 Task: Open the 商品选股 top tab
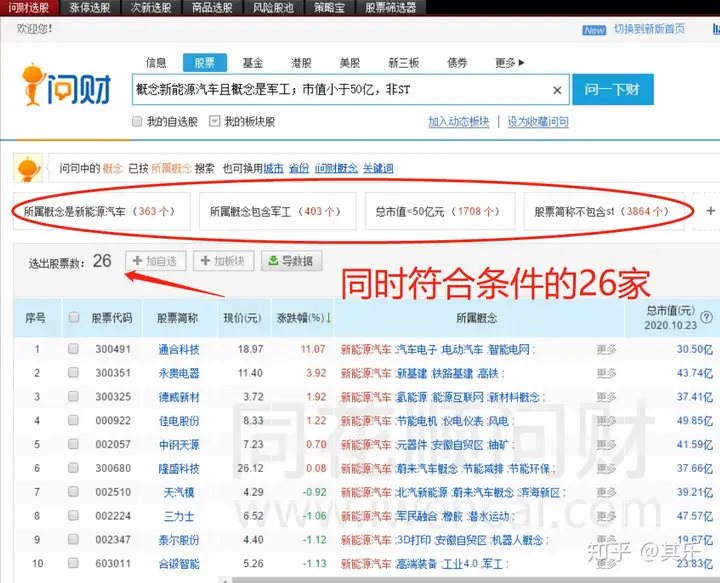pos(212,7)
